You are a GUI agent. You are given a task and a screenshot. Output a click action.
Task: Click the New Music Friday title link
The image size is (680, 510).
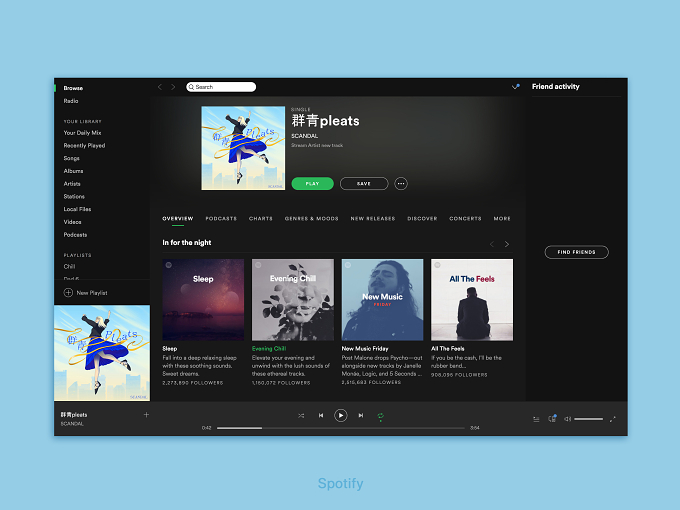pos(365,348)
